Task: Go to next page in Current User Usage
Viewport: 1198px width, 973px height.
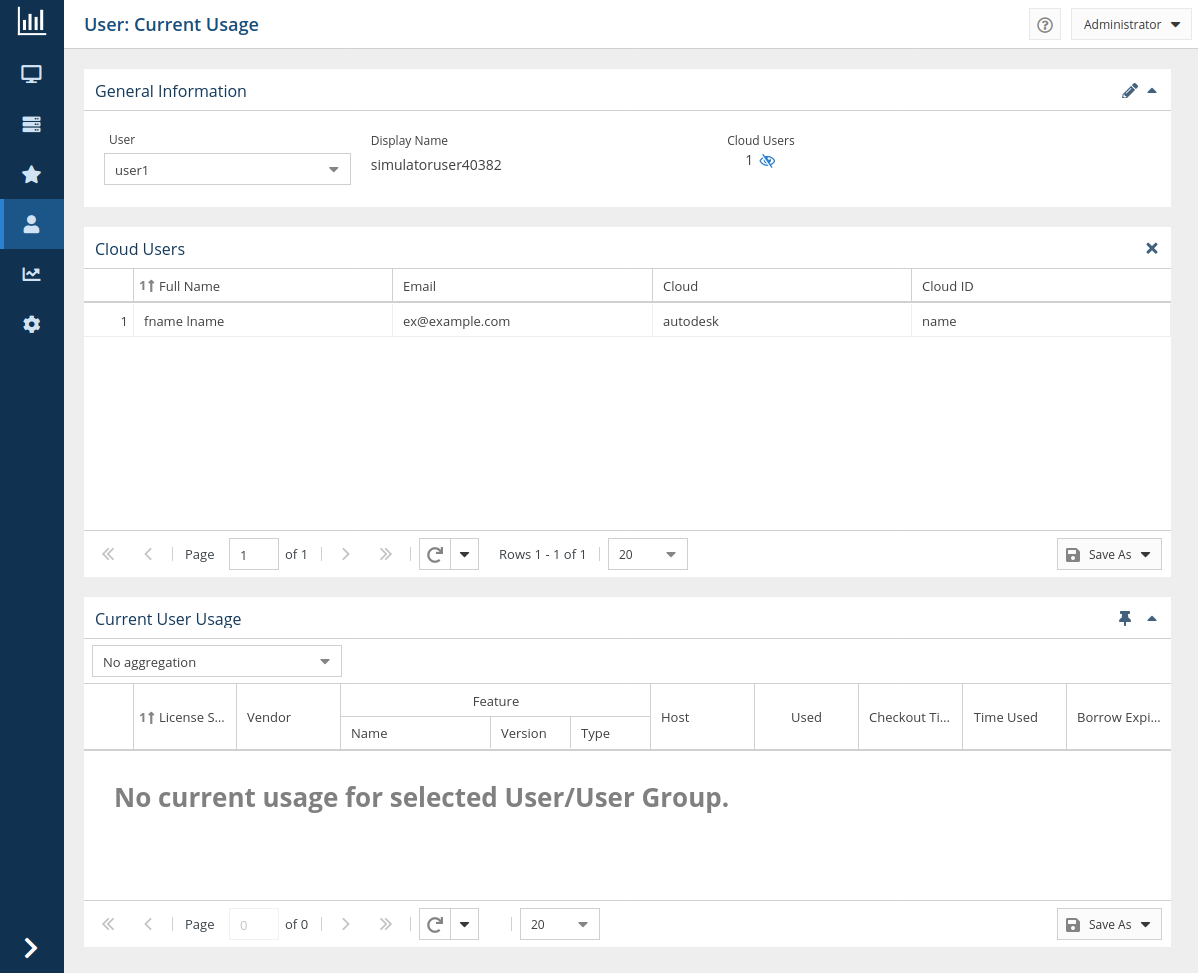Action: [x=345, y=924]
